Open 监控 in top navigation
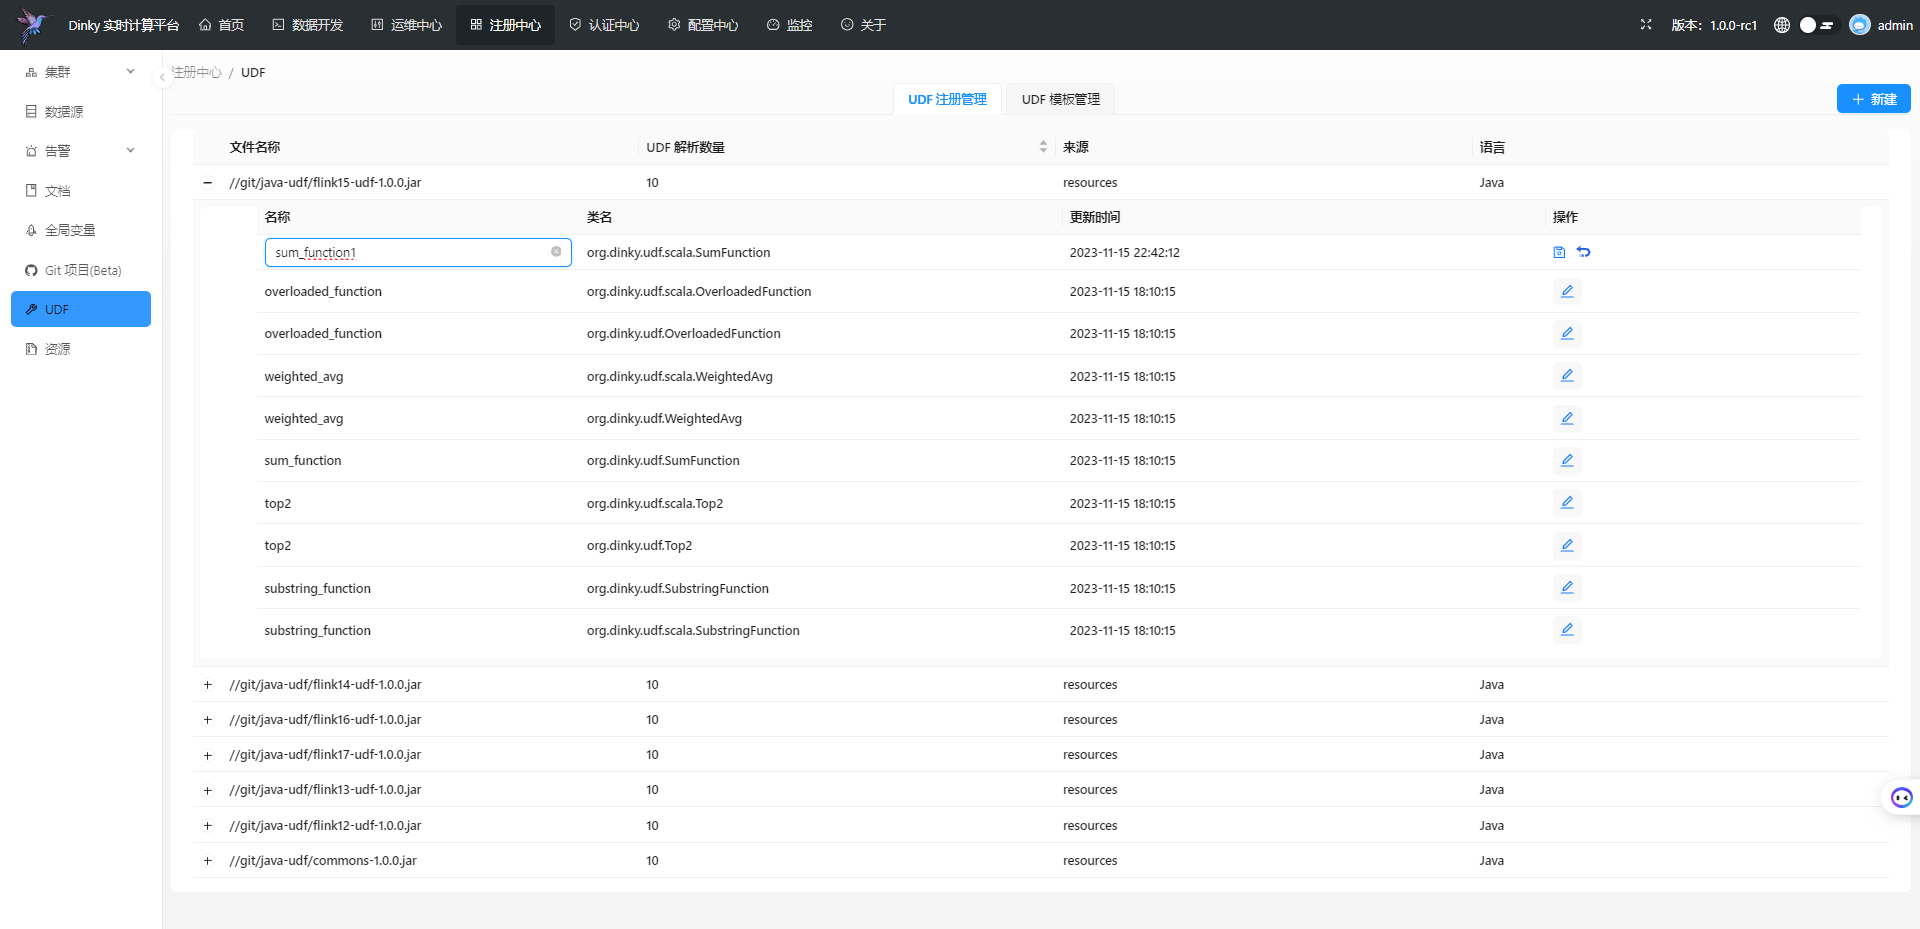The image size is (1920, 929). pos(789,25)
